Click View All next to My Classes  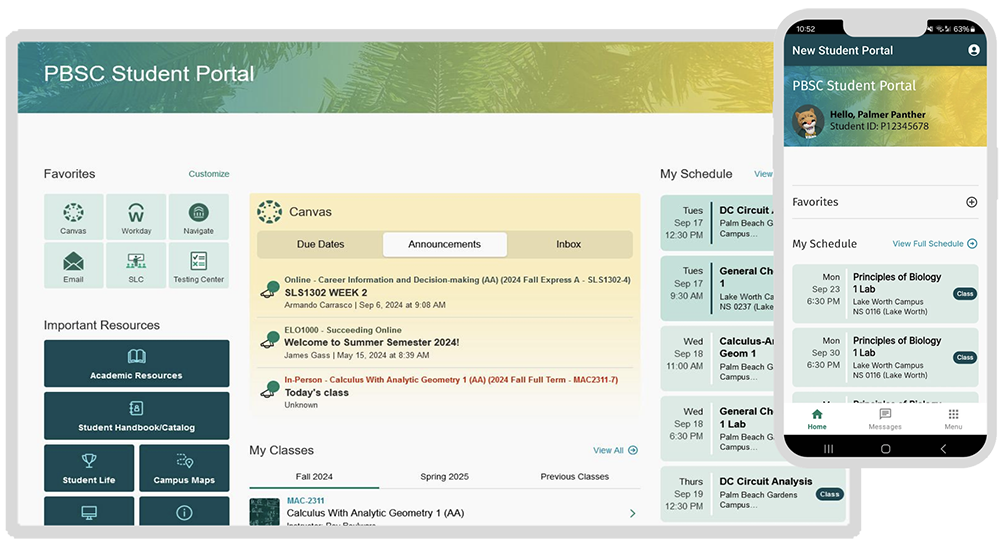pos(615,451)
